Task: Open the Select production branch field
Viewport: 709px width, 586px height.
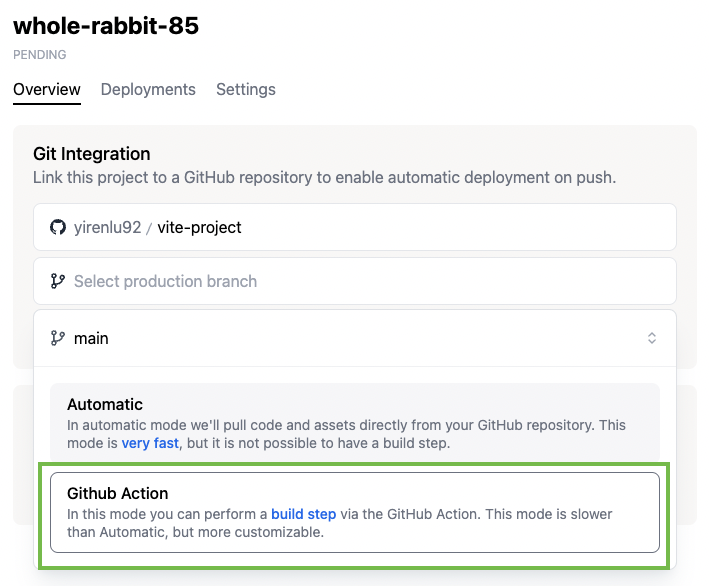Action: [x=355, y=281]
